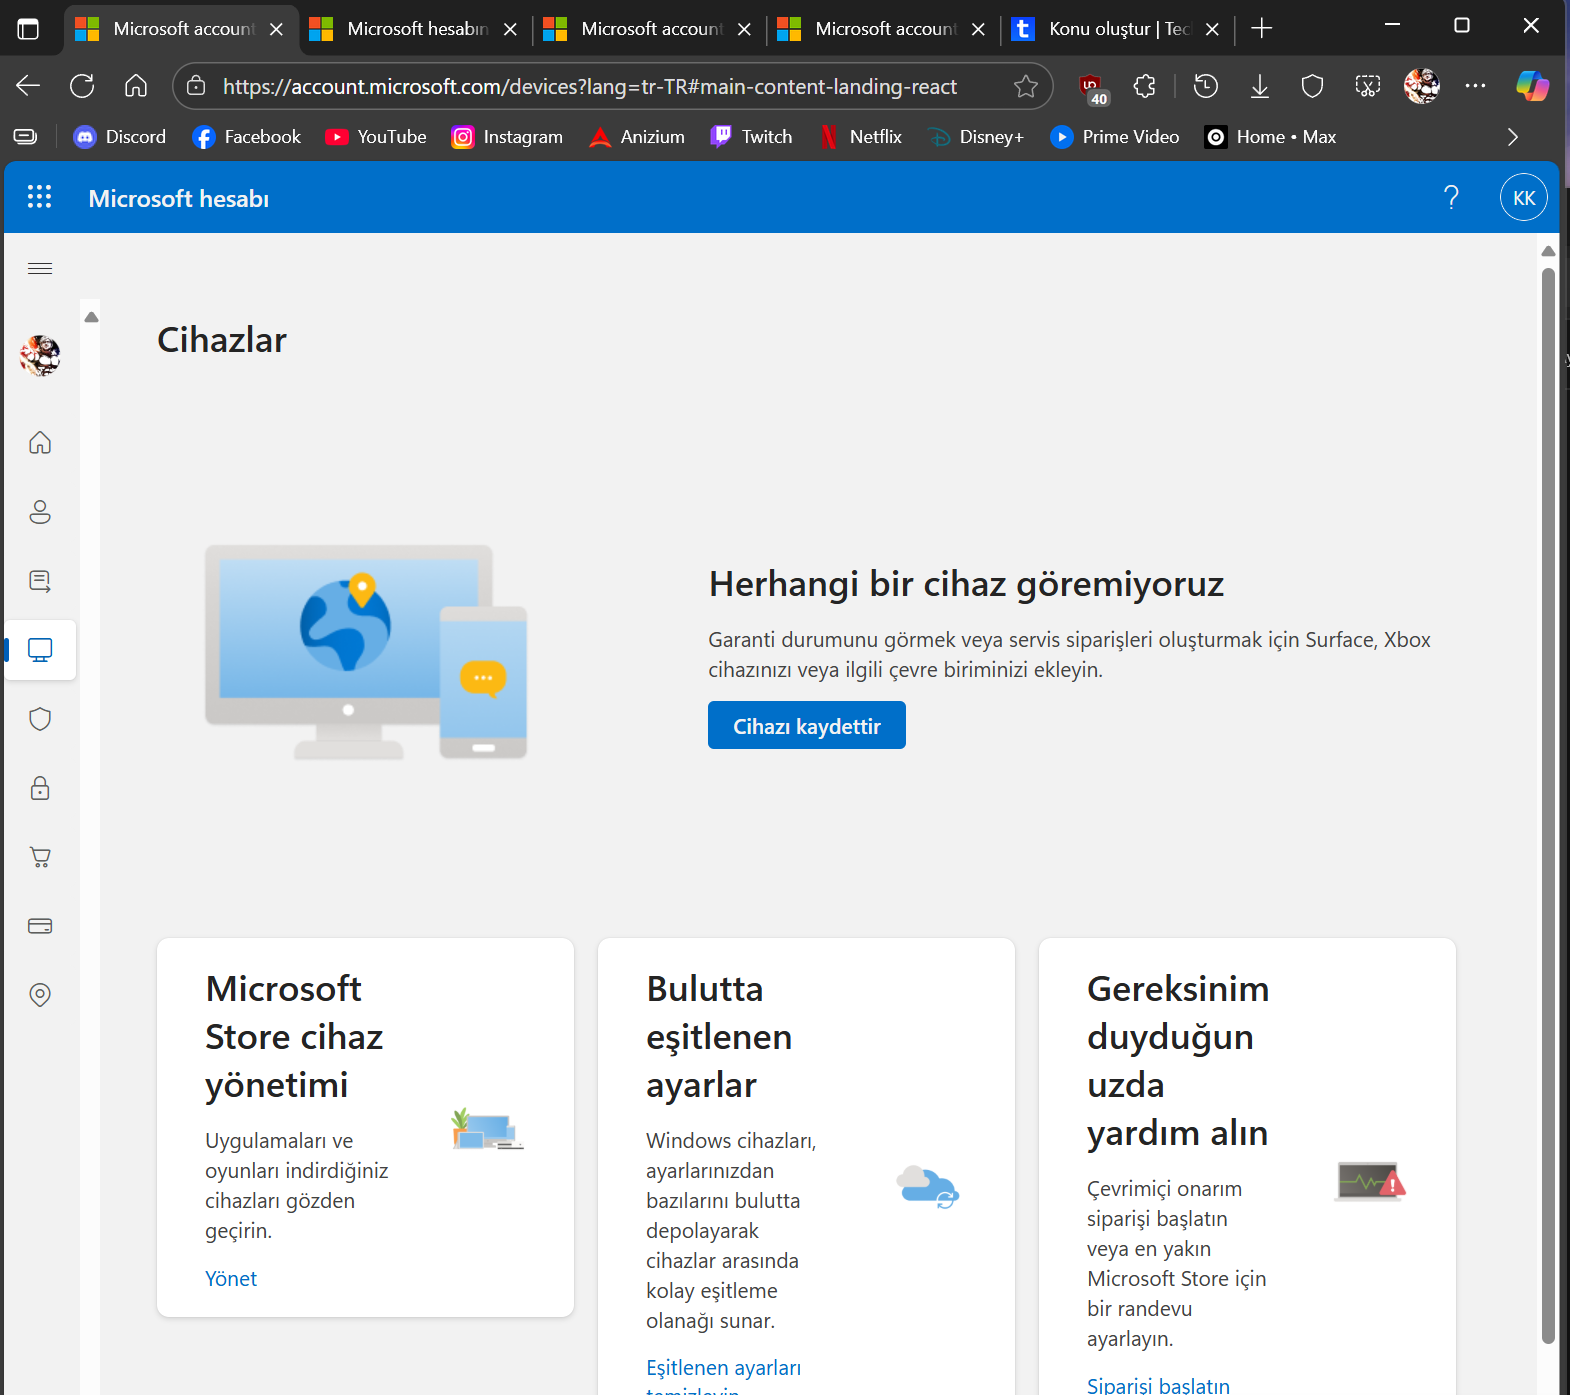Switch to the 'Konu oluştur' tab
Image resolution: width=1570 pixels, height=1395 pixels.
coord(1117,29)
